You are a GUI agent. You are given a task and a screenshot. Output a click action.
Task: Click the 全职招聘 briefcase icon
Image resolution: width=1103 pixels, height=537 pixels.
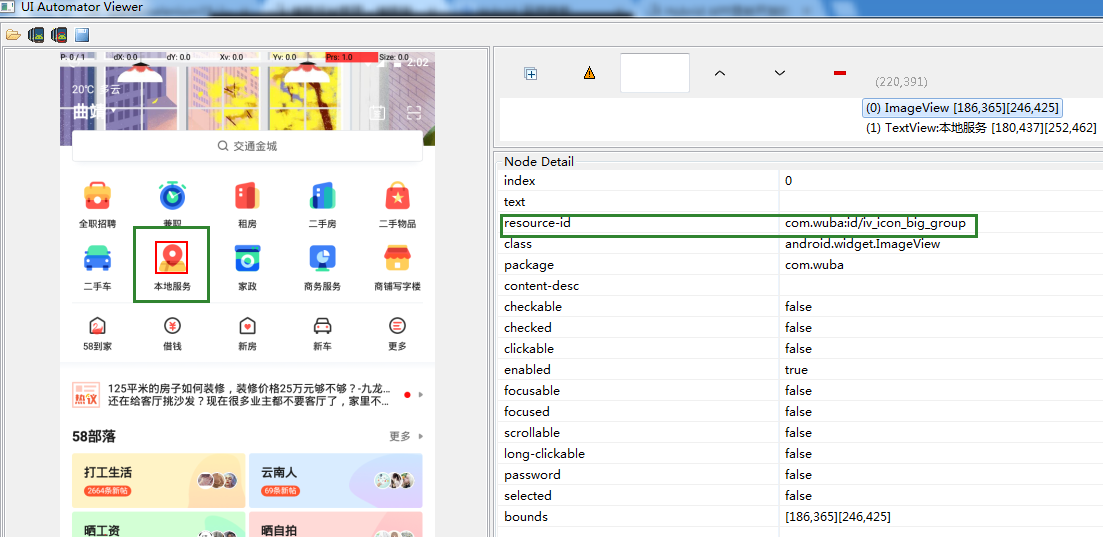pos(97,196)
